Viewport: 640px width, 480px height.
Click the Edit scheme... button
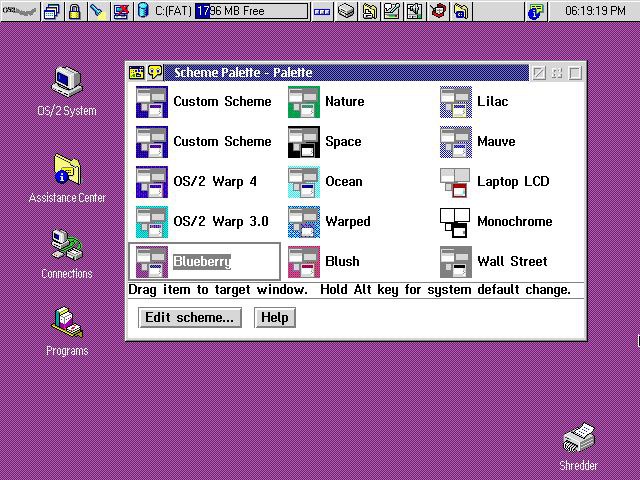coord(190,318)
